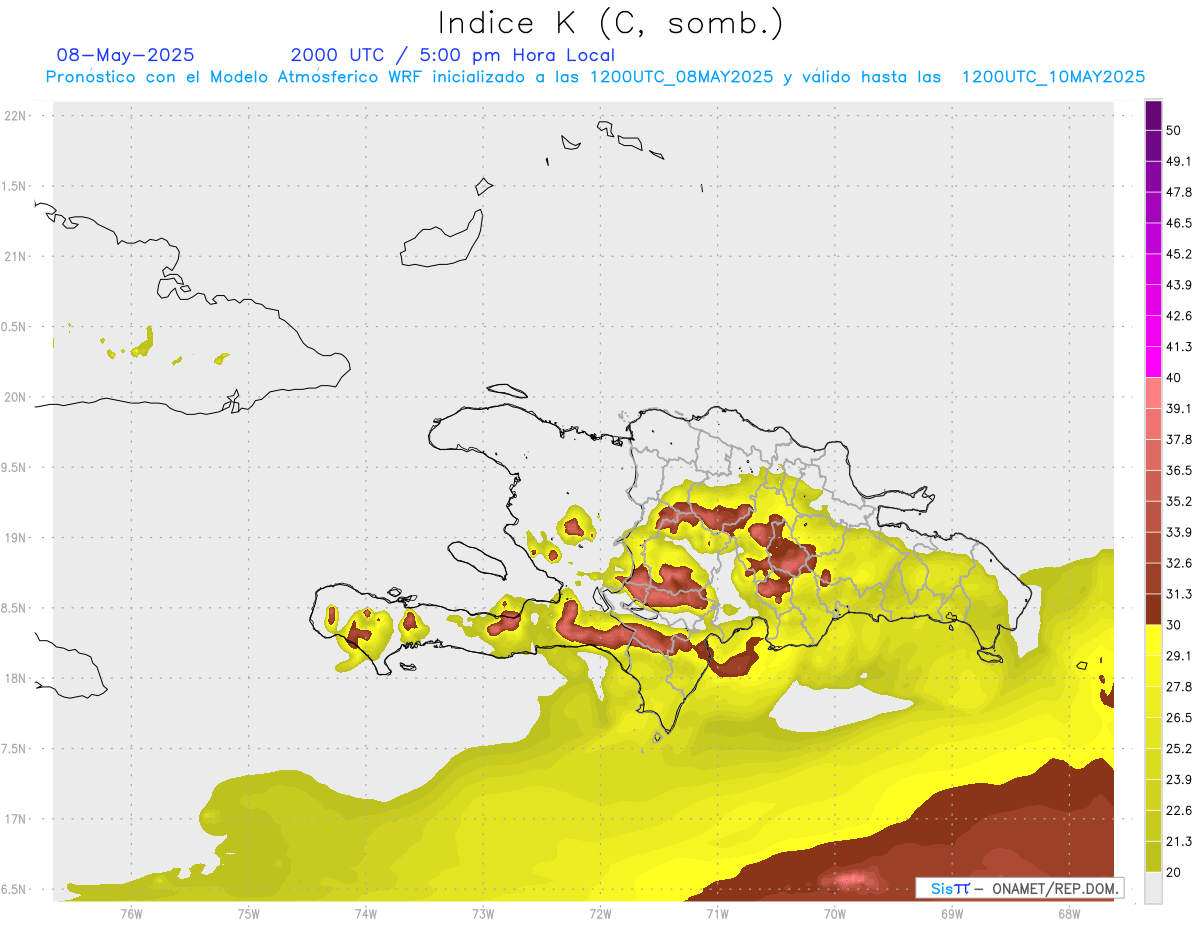The width and height of the screenshot is (1200, 927).
Task: Click the "47.8" colorbar value
Action: point(1179,192)
